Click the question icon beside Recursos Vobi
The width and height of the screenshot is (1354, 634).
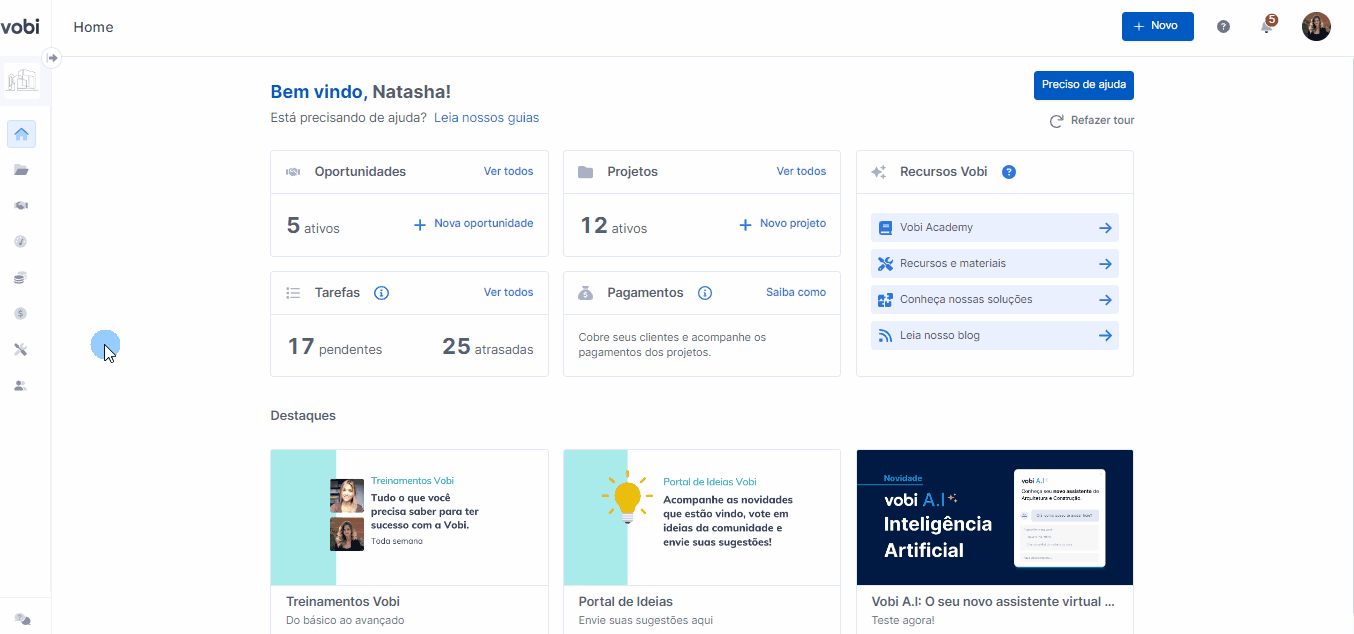click(x=1009, y=172)
